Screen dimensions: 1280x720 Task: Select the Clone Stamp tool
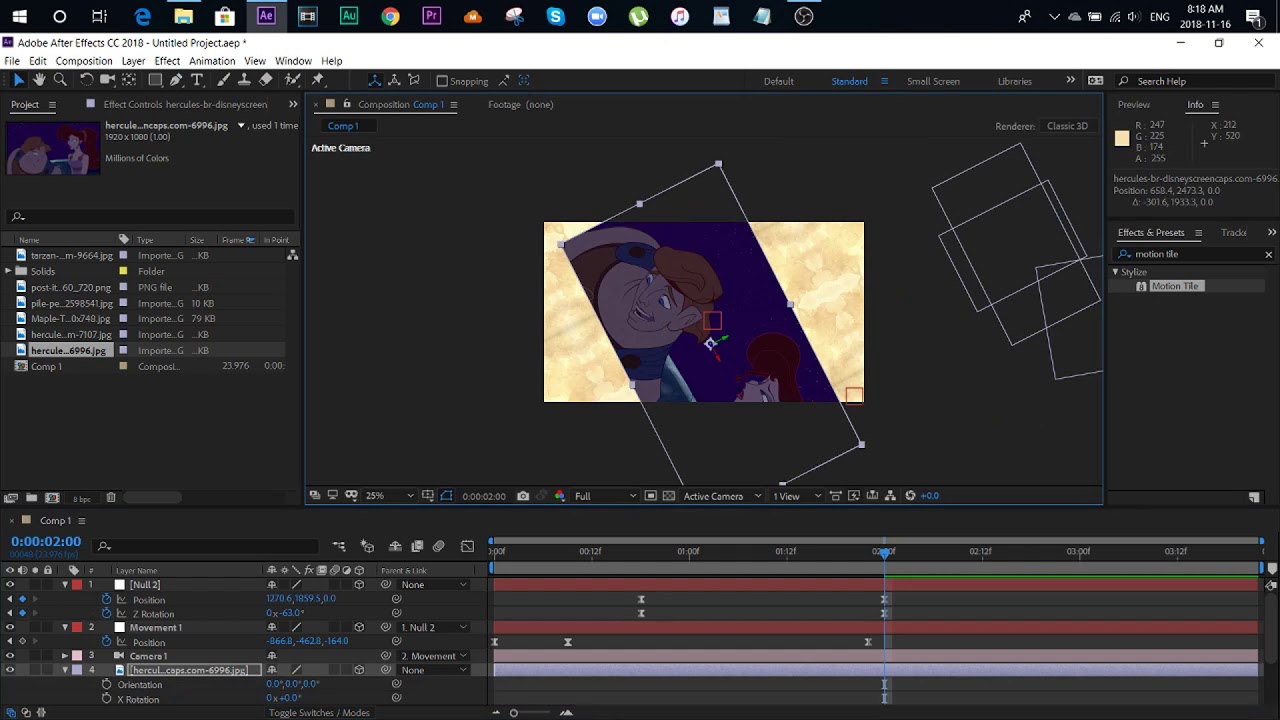click(x=244, y=80)
